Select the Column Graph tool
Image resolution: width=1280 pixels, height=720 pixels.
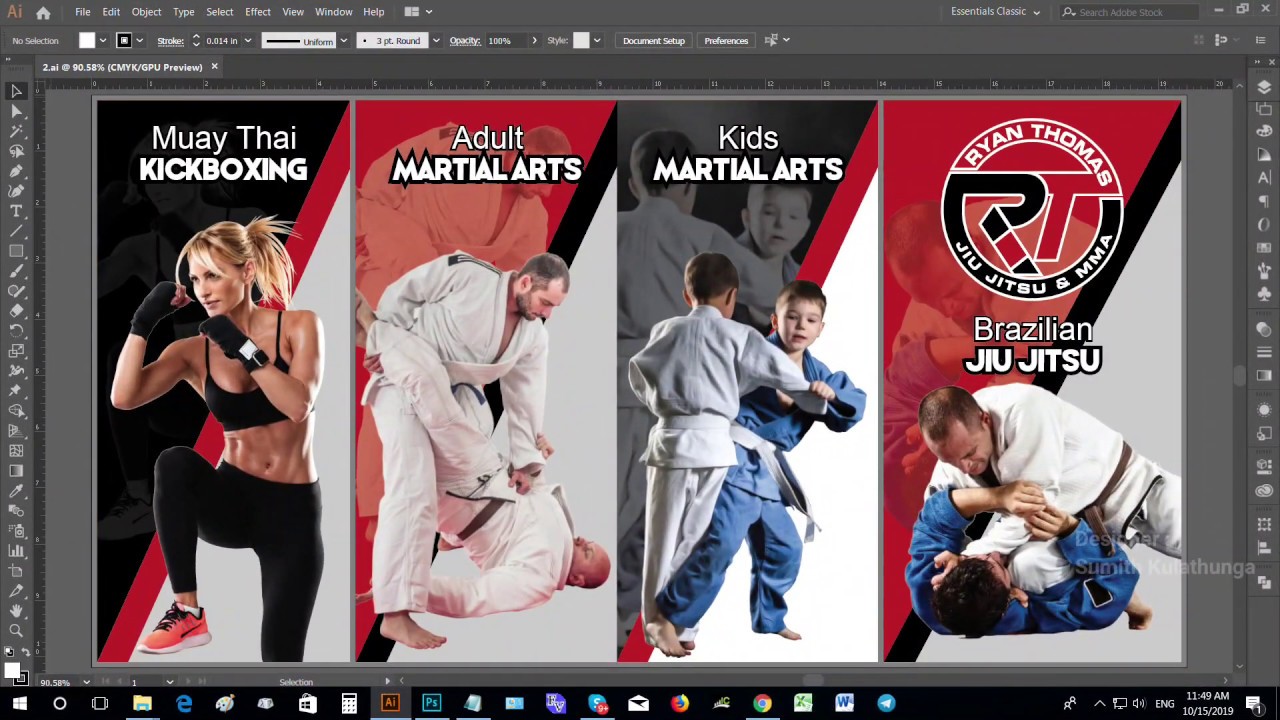(x=16, y=551)
